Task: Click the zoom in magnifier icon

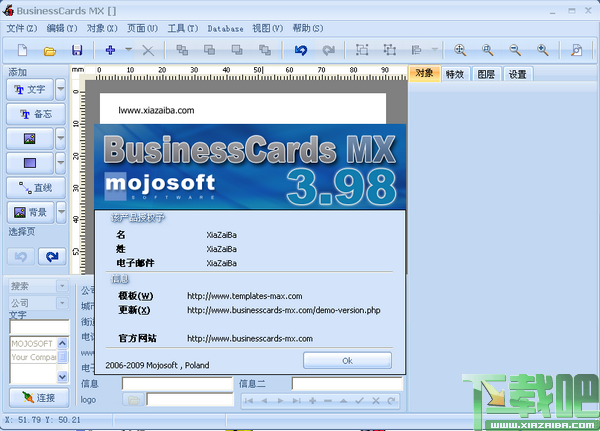Action: pos(543,50)
